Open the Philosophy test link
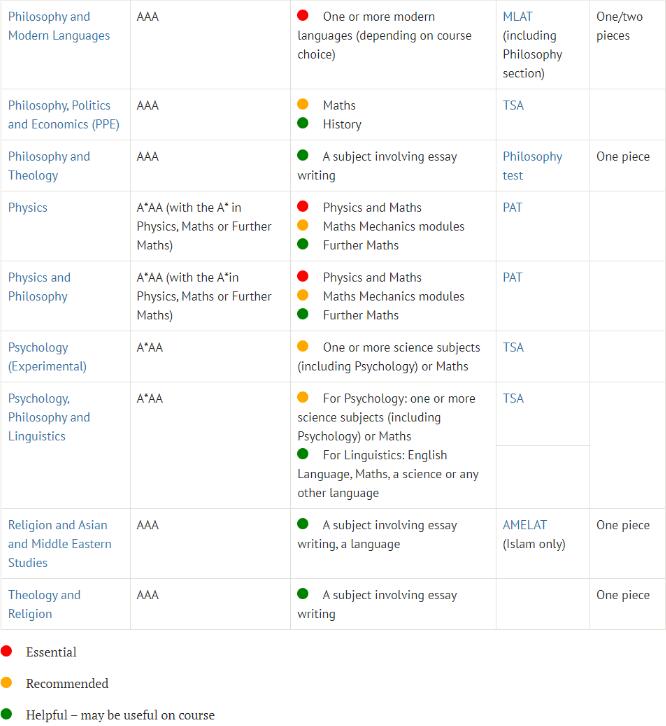 click(x=532, y=166)
